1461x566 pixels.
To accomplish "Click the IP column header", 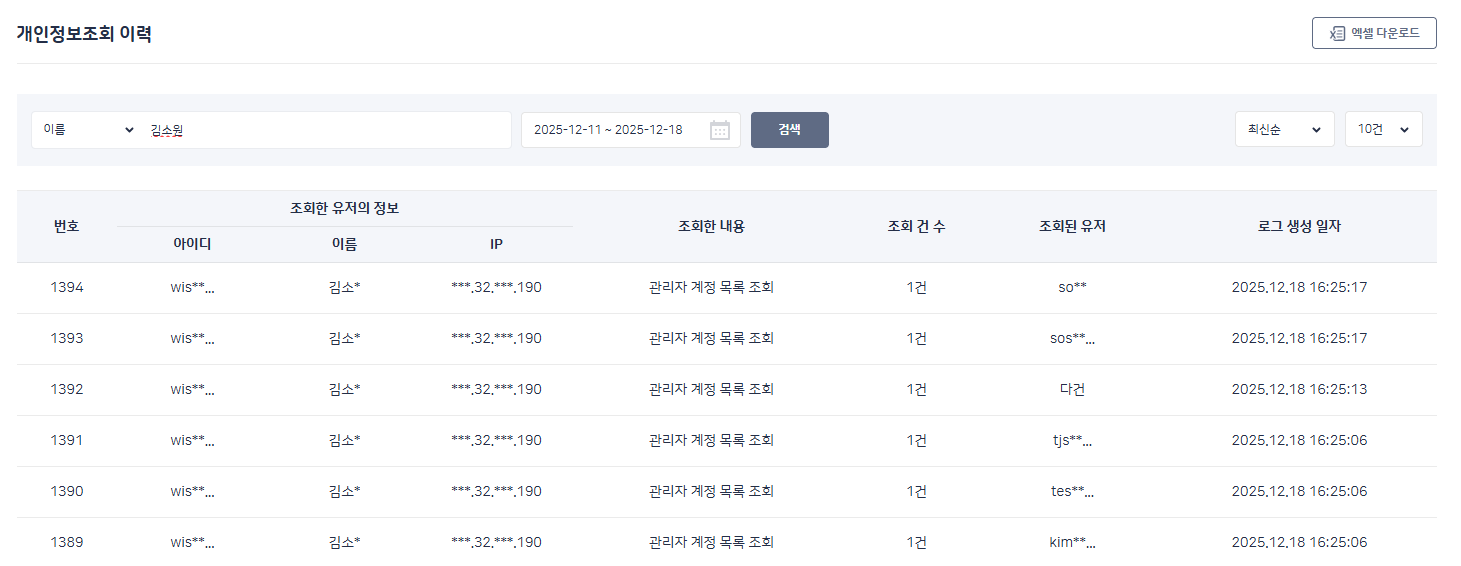I will pos(496,244).
